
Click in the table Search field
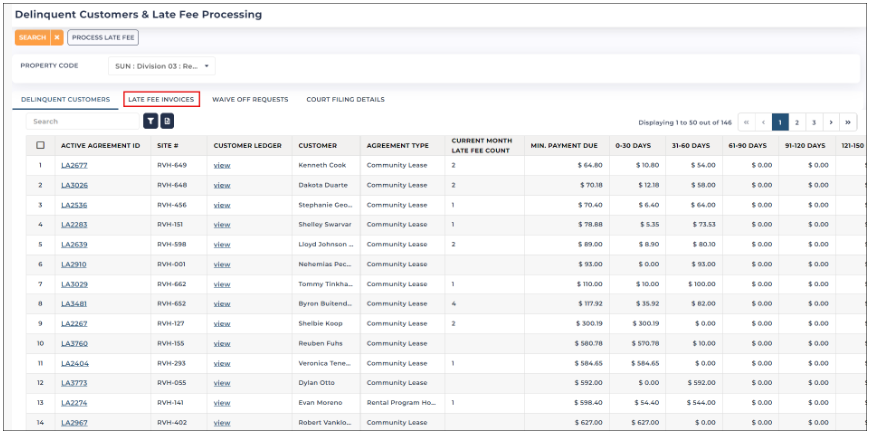coord(83,121)
